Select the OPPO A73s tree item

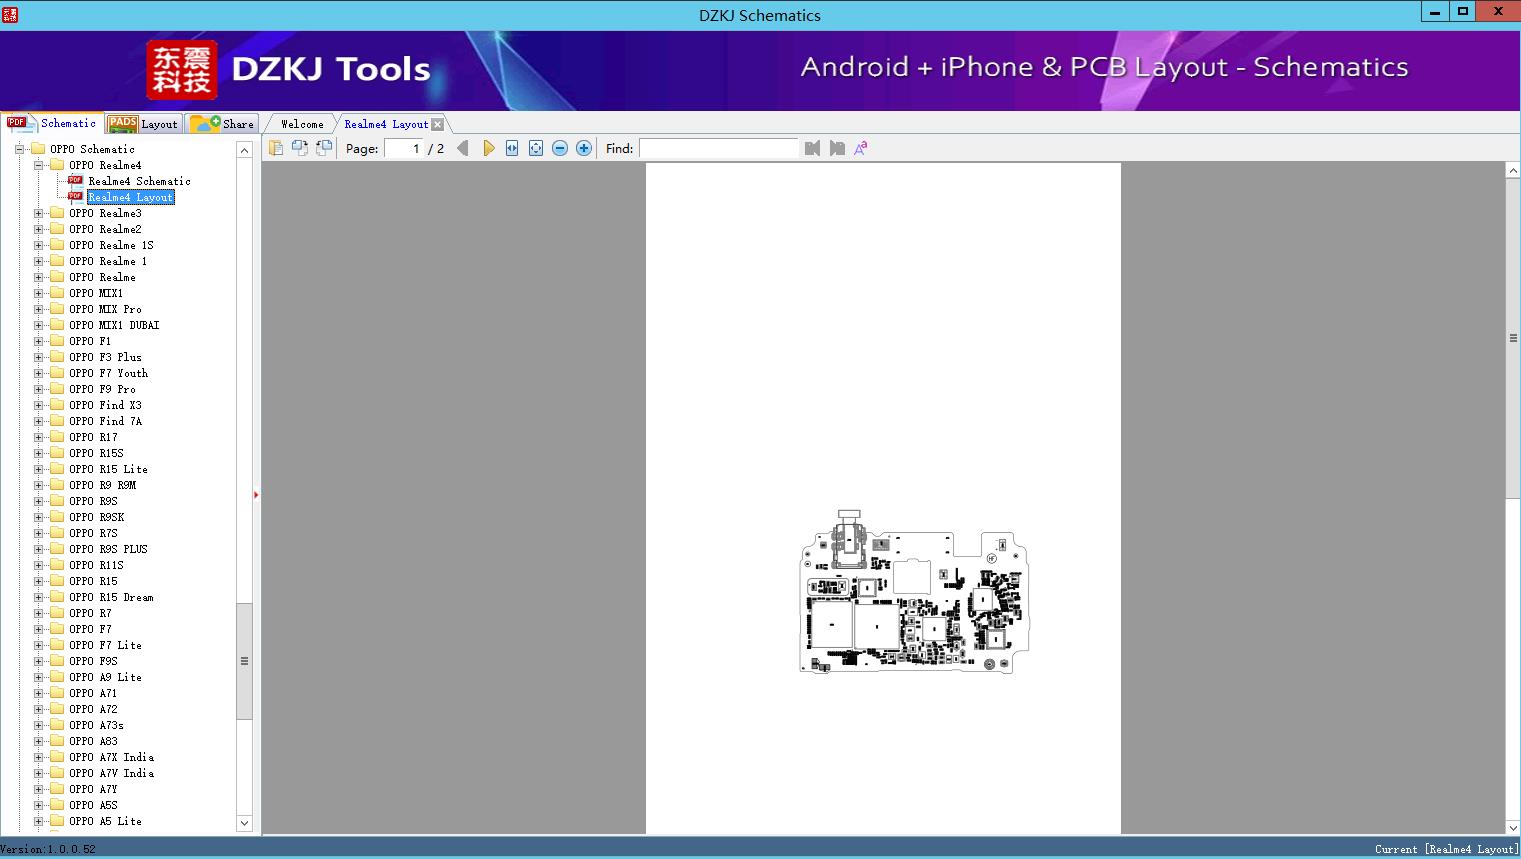click(96, 725)
